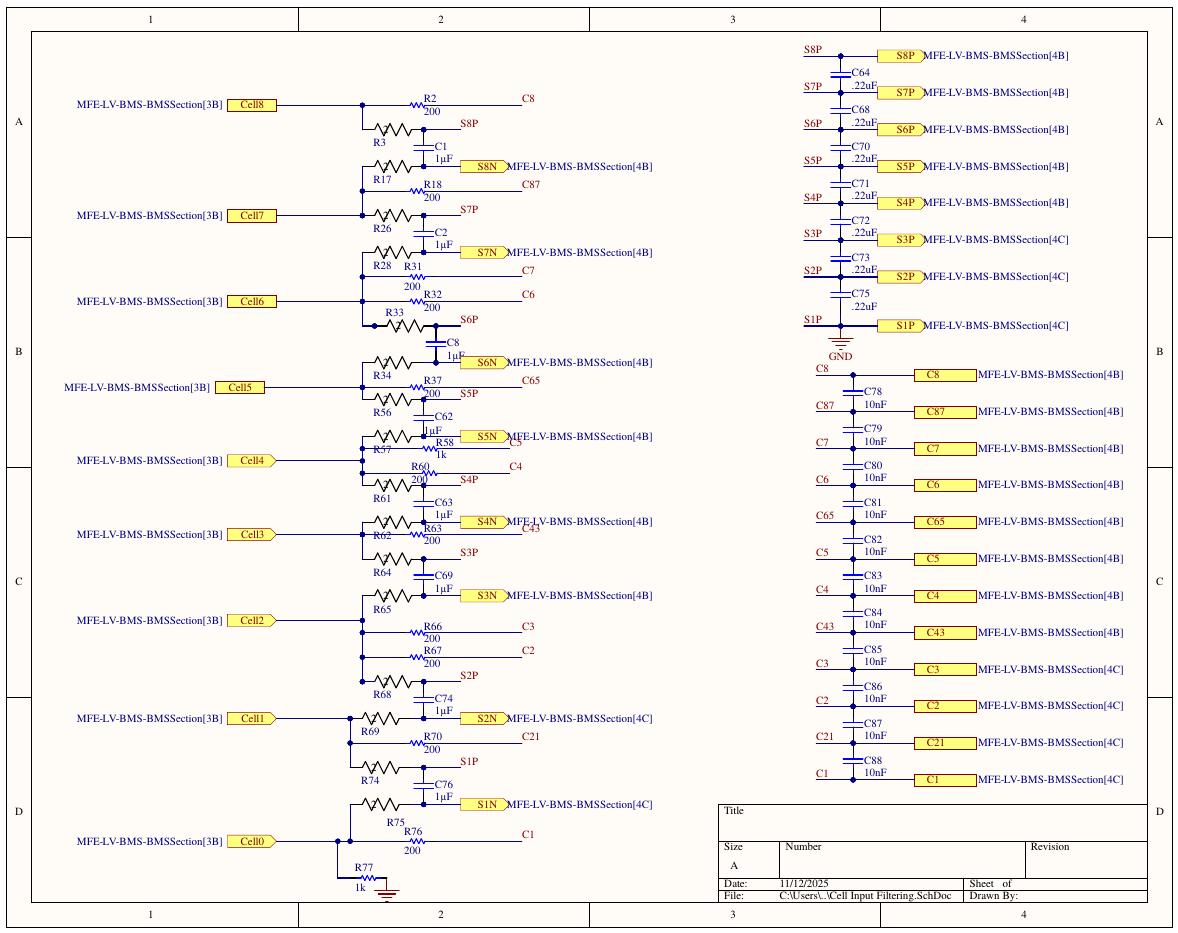Click the Title field in title block
This screenshot has height=933, width=1178.
point(933,823)
